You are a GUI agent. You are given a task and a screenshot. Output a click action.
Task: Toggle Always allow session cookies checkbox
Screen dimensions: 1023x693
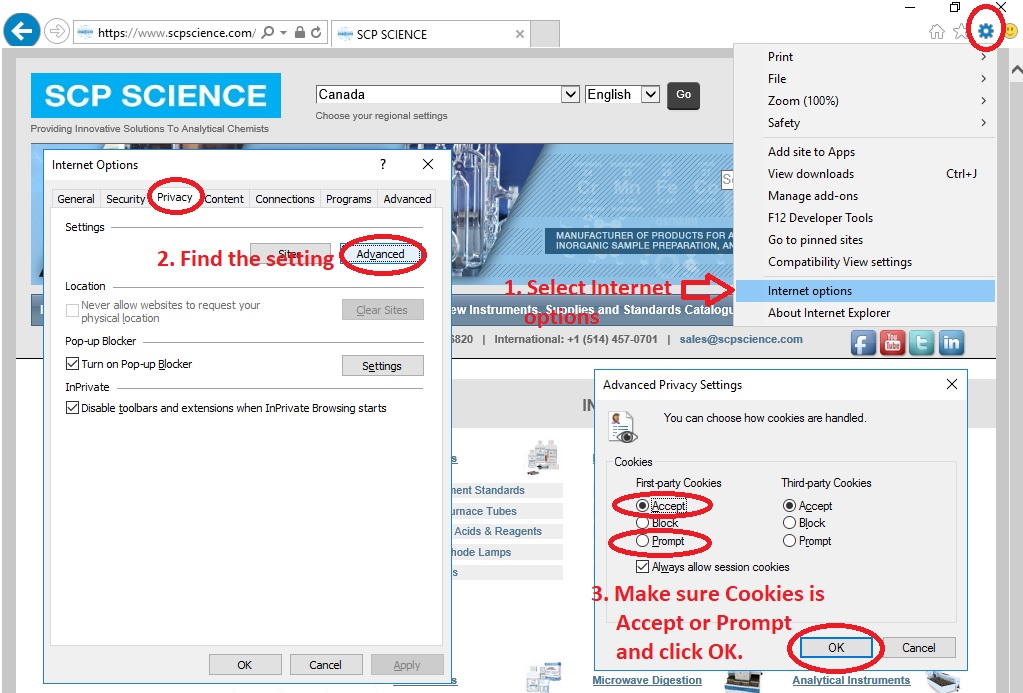coord(643,567)
